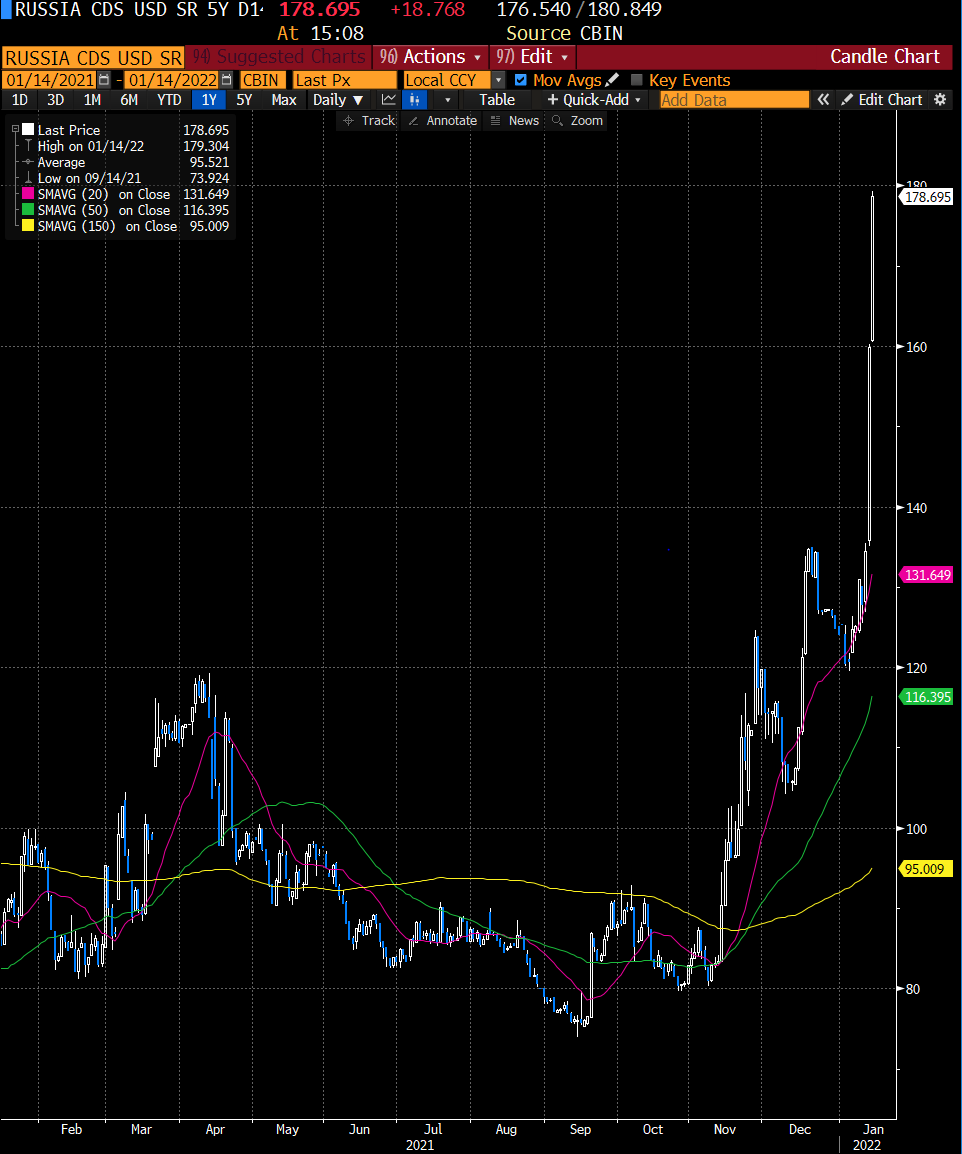Click the CBIN source field
The image size is (962, 1154).
[263, 80]
